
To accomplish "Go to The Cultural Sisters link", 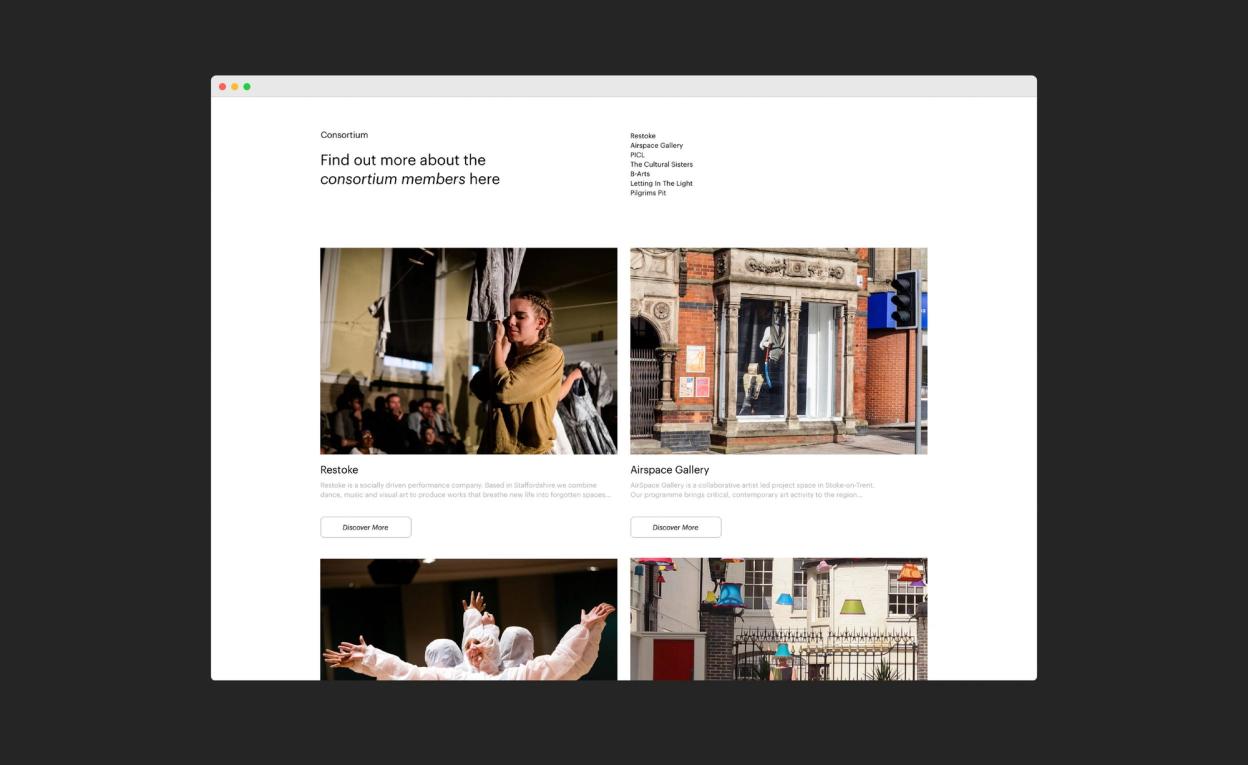I will coord(661,164).
